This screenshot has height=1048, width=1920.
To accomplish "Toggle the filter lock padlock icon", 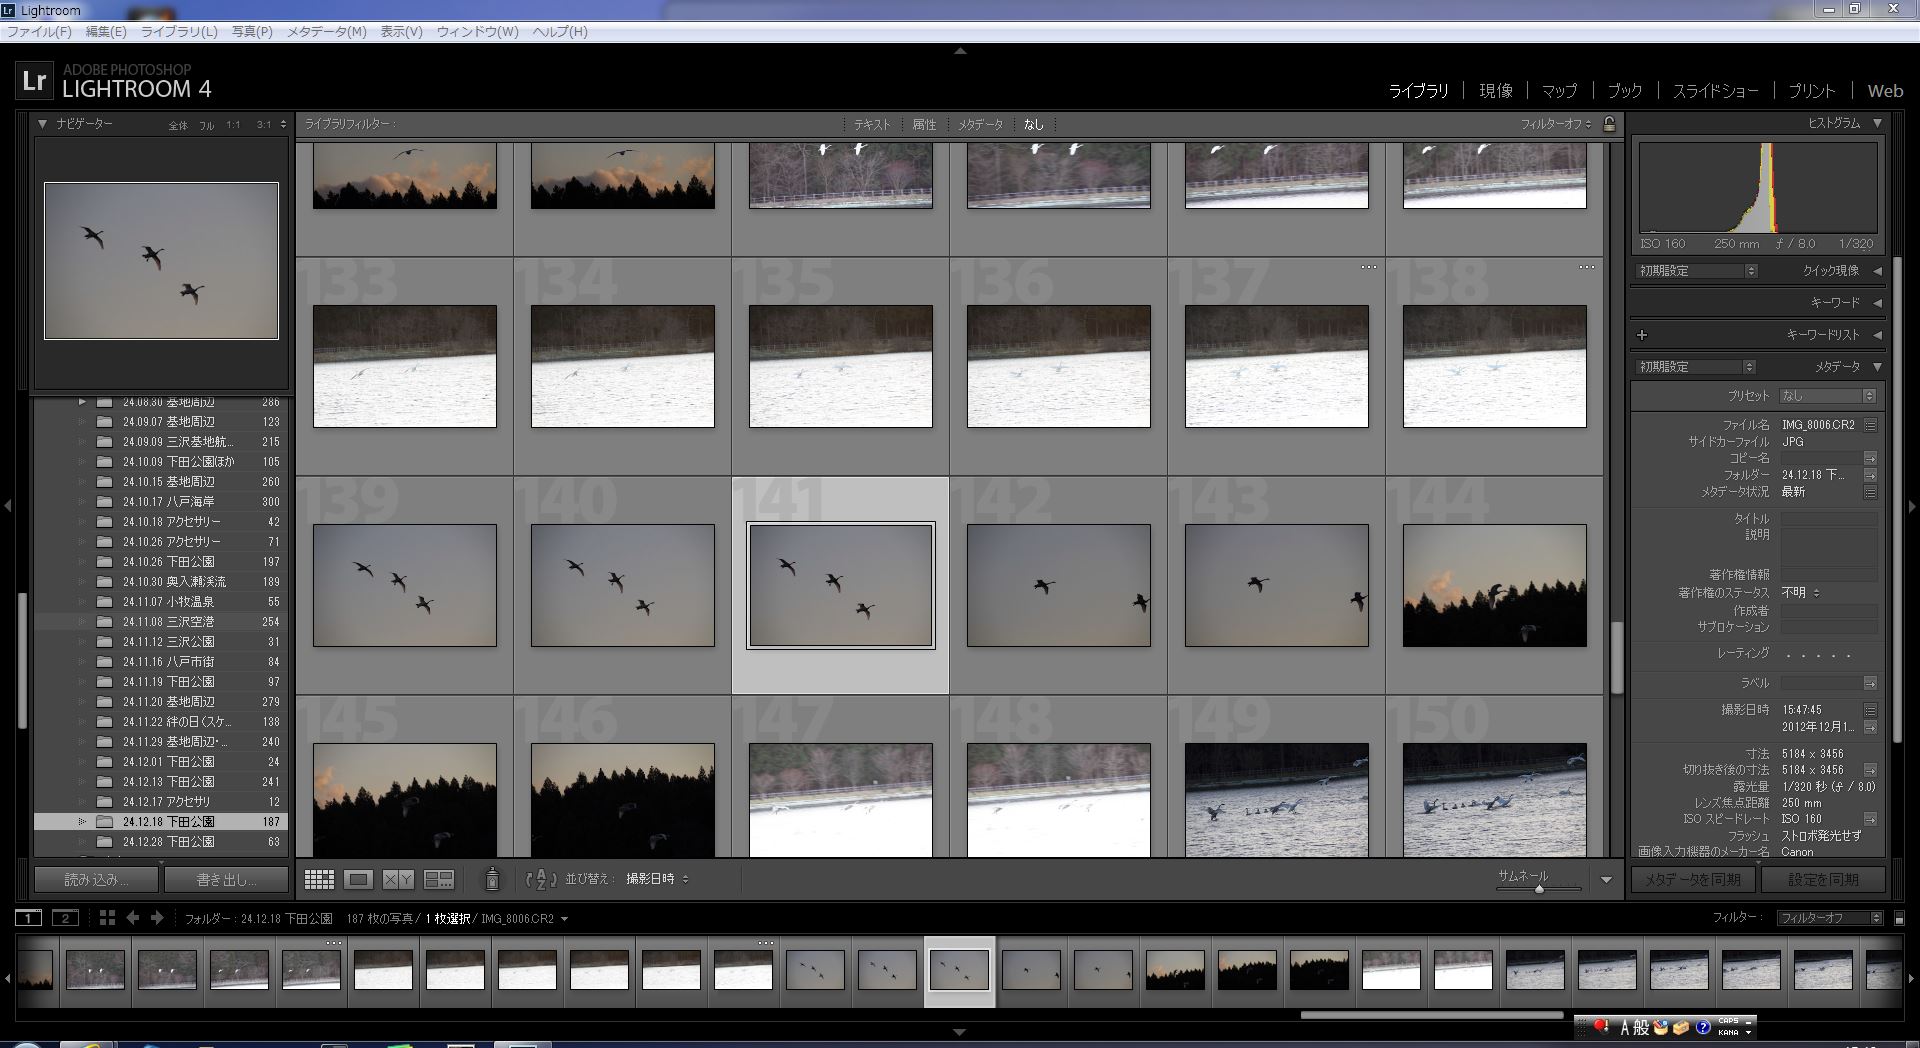I will 1609,124.
